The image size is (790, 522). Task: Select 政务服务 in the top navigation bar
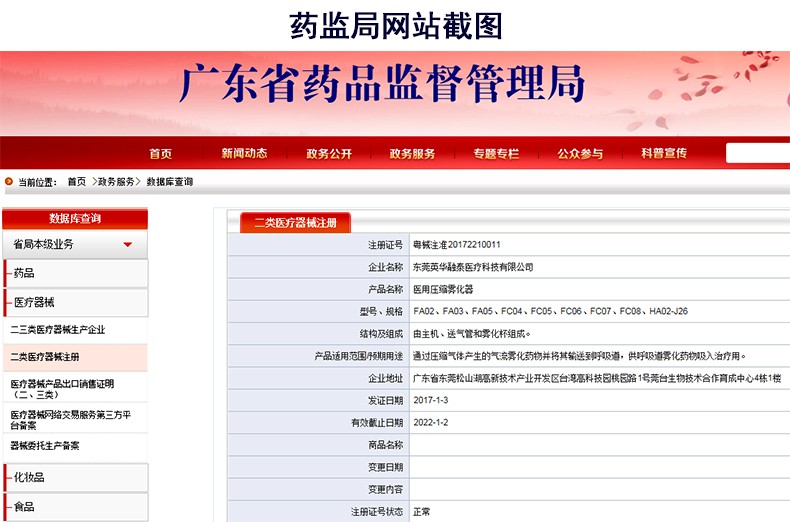412,153
